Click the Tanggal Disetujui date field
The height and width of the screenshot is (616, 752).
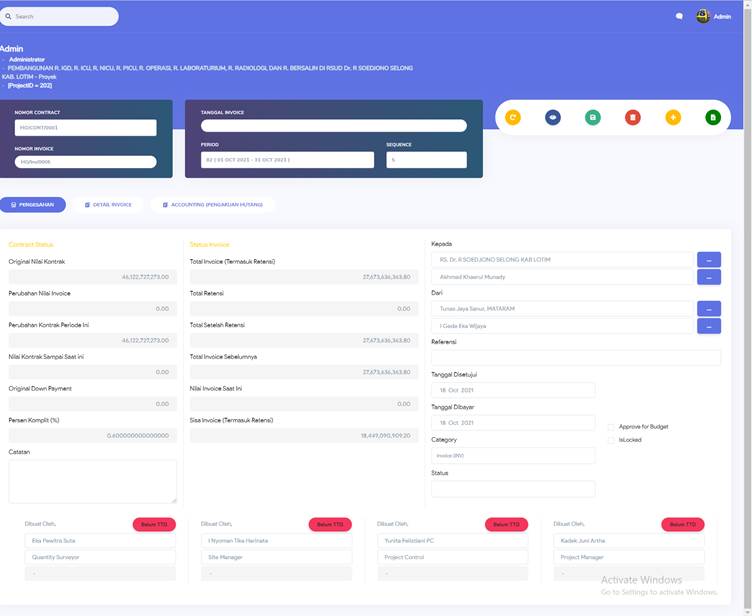coord(513,390)
